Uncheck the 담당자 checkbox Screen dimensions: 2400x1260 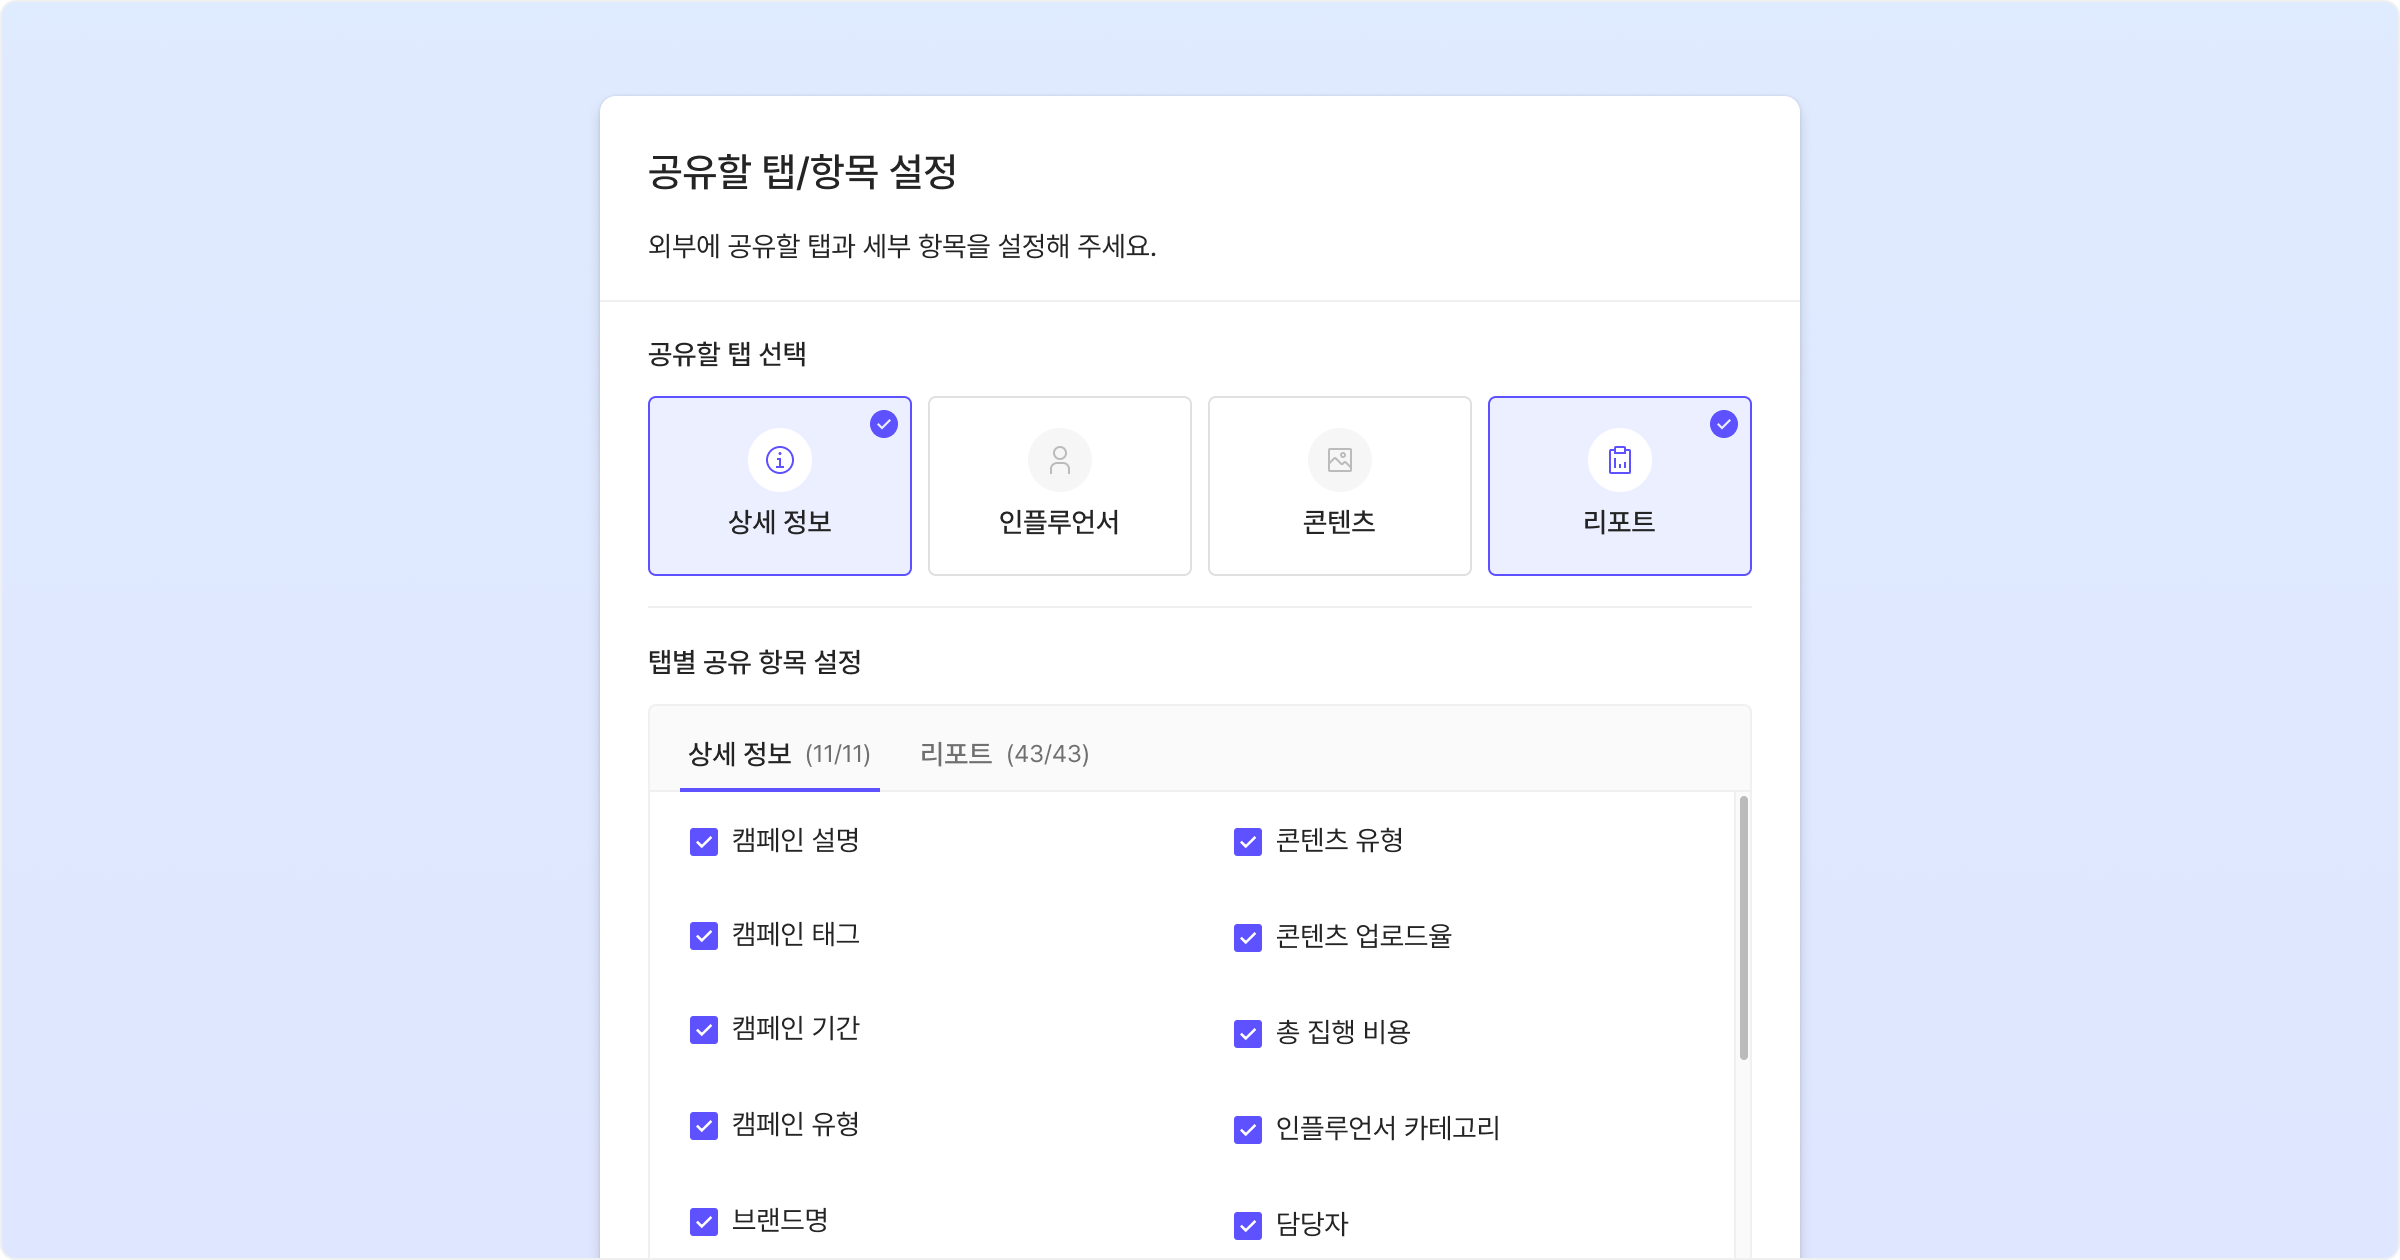tap(1248, 1226)
